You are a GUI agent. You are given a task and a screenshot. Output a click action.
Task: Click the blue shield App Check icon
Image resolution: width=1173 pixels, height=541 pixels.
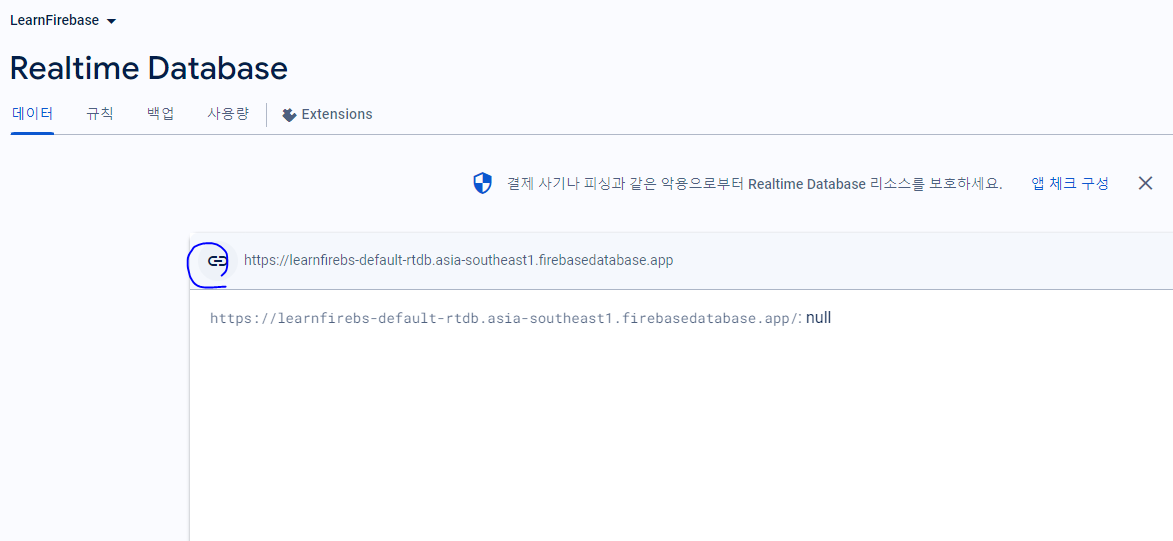(x=483, y=183)
